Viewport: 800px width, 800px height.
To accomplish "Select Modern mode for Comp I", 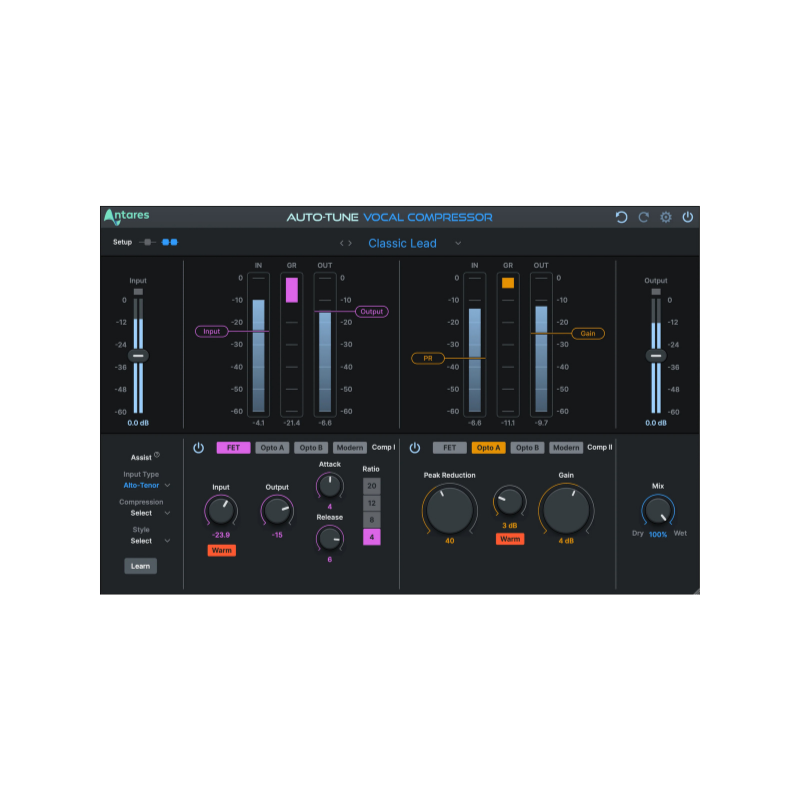I will pyautogui.click(x=350, y=447).
